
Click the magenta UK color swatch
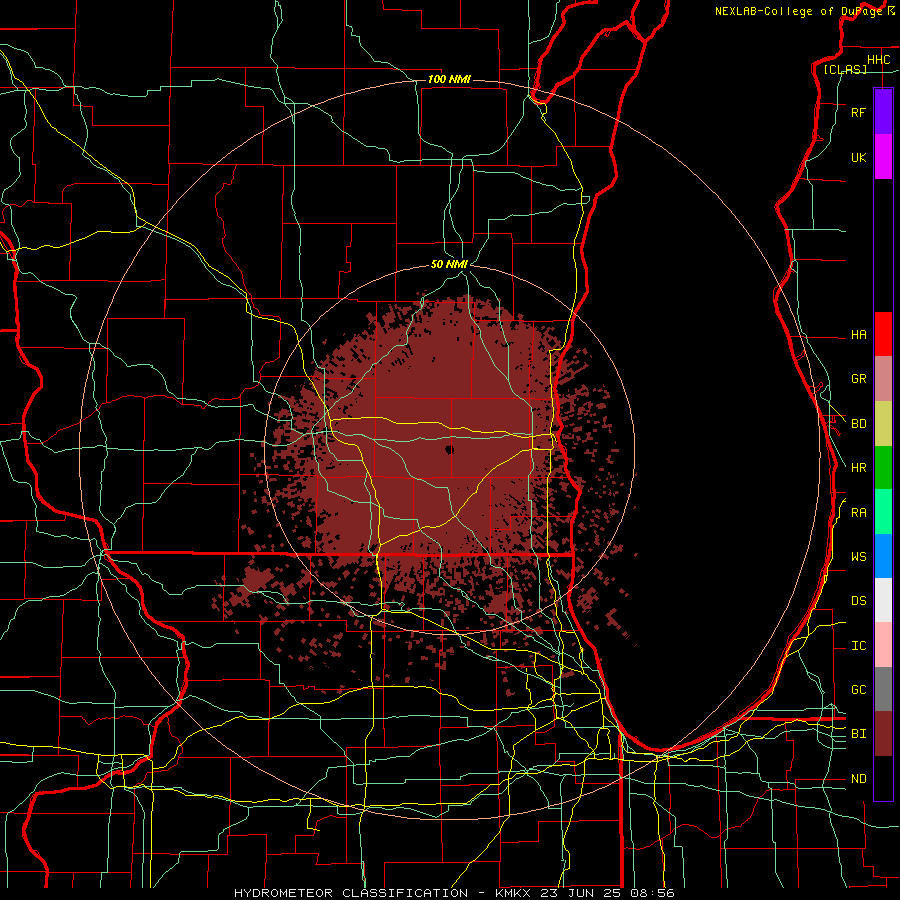(883, 157)
